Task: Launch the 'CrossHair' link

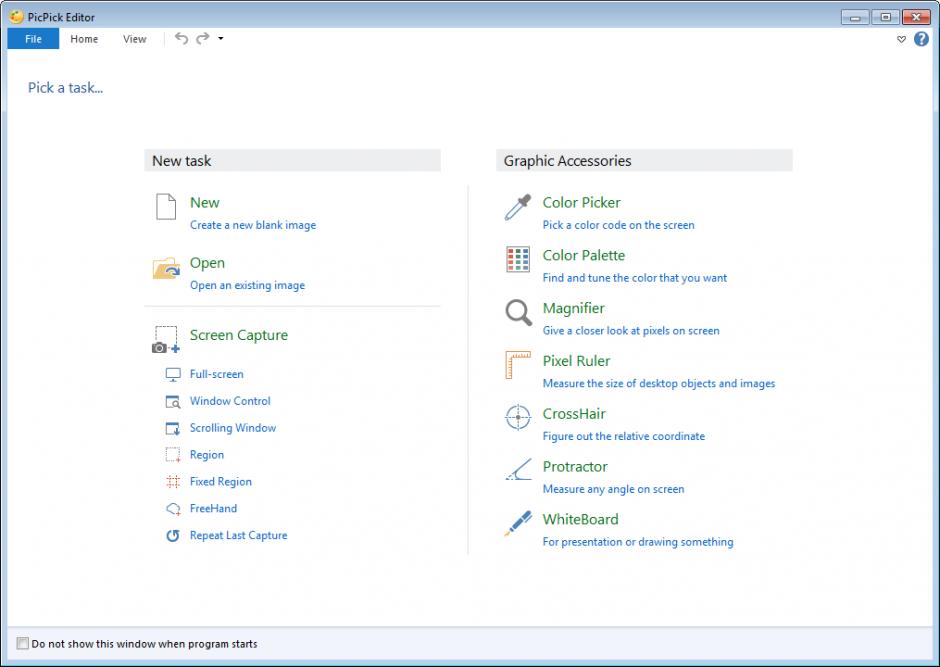Action: point(574,414)
